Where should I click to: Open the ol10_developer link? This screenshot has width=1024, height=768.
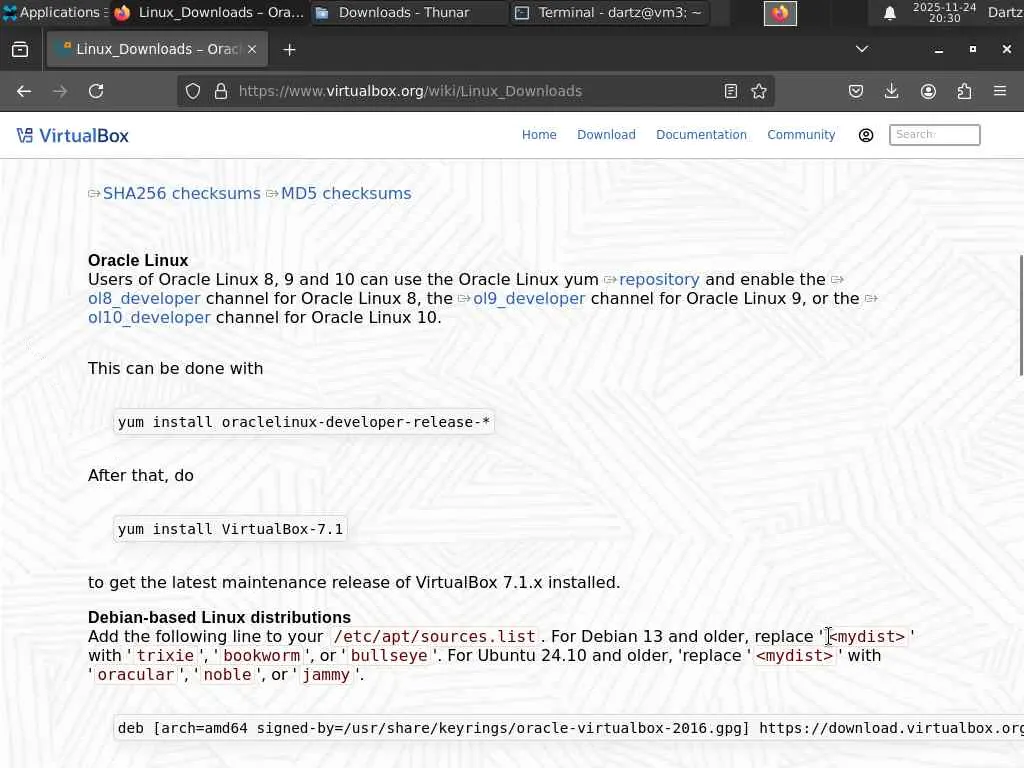point(150,317)
